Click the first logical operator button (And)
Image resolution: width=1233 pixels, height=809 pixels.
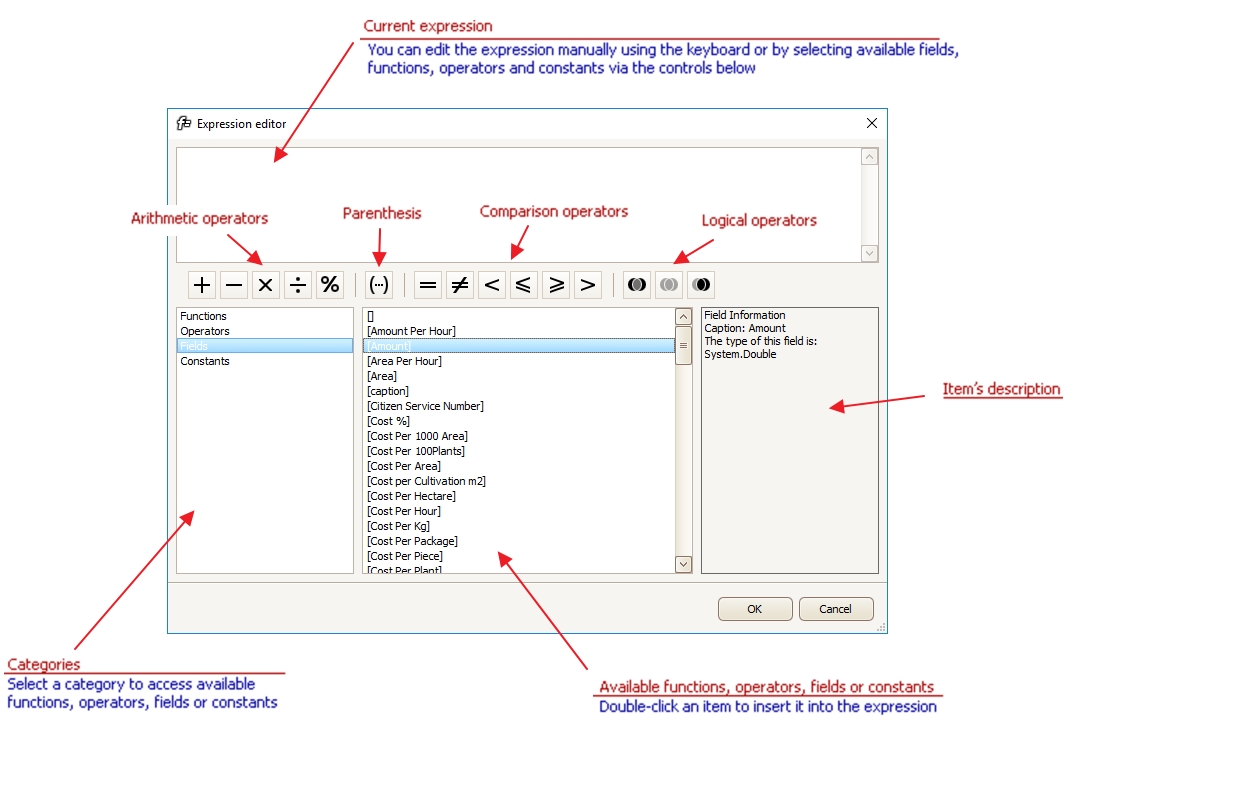tap(637, 285)
